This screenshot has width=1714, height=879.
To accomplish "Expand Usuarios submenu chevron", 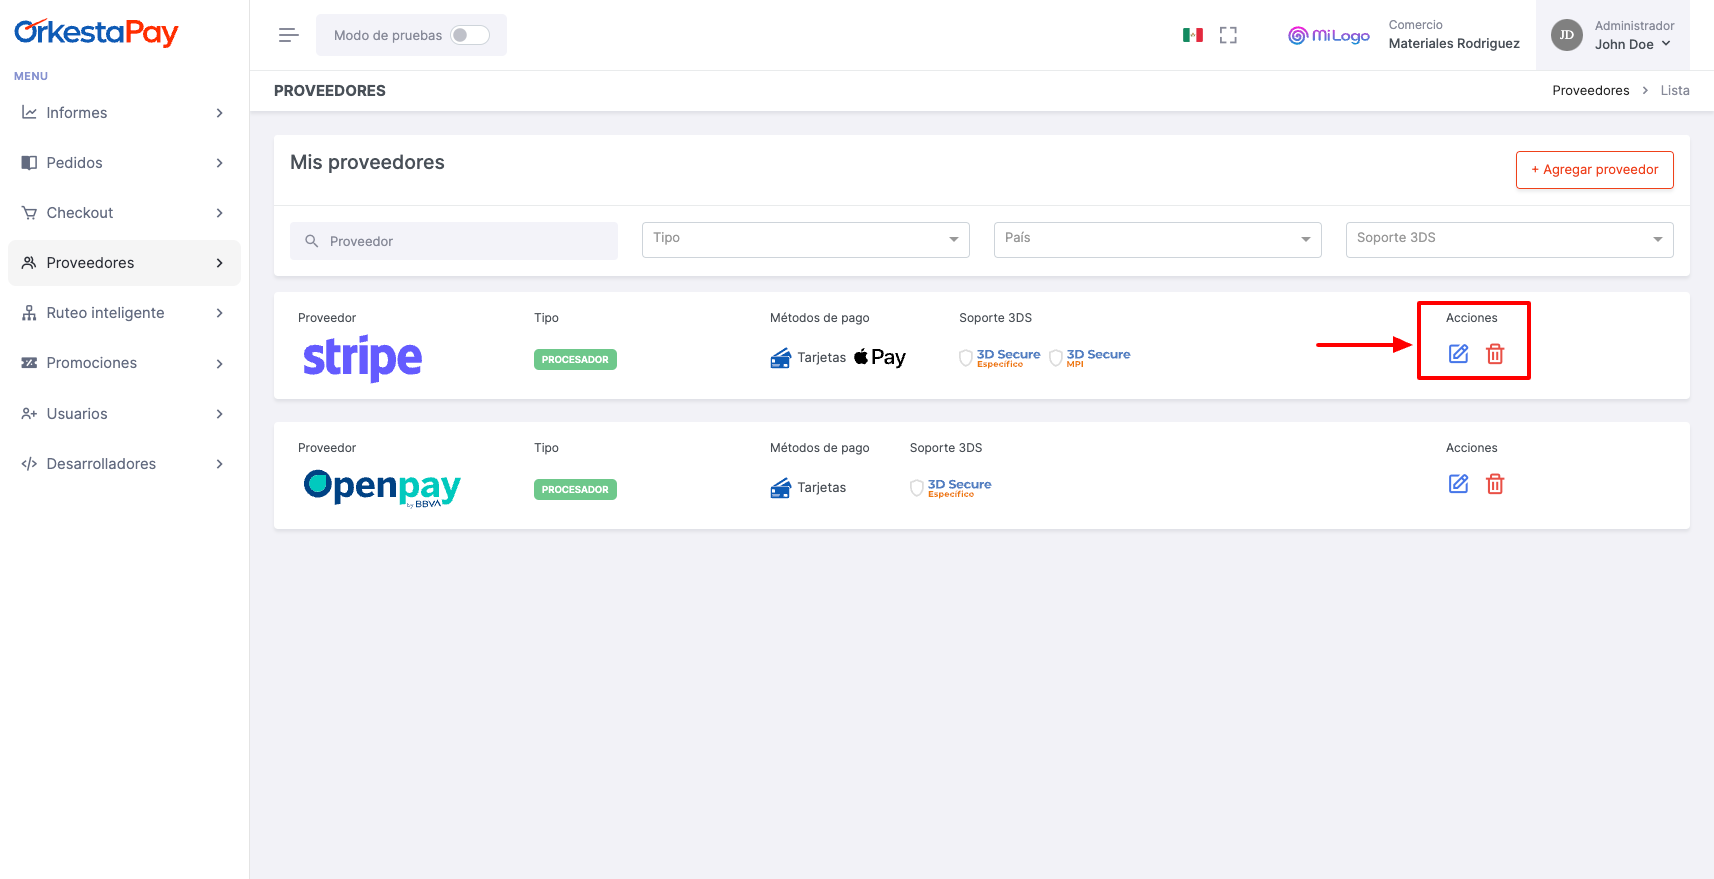I will [219, 414].
